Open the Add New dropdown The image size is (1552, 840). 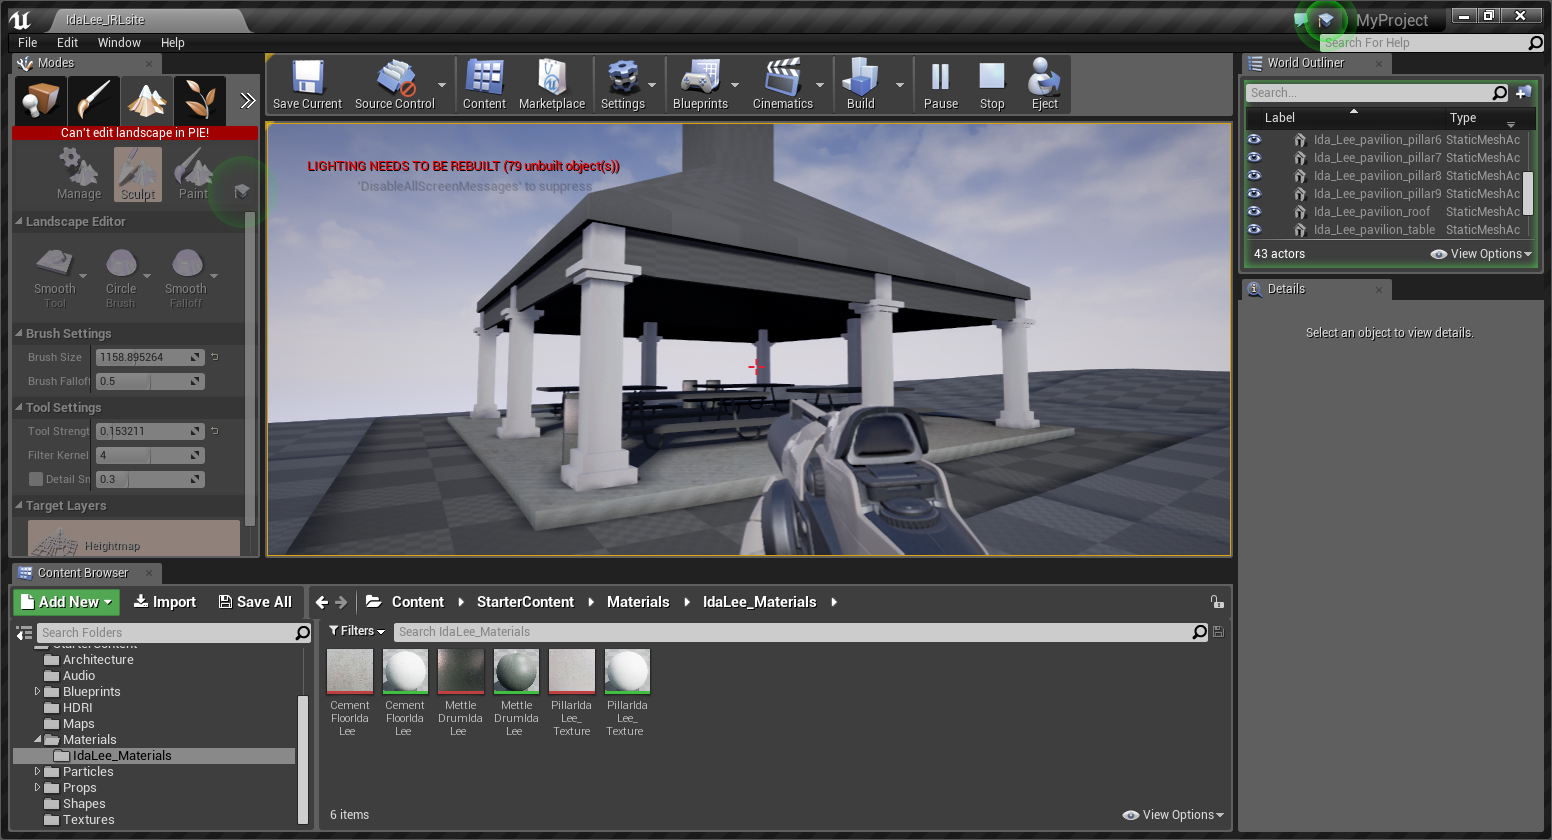67,602
